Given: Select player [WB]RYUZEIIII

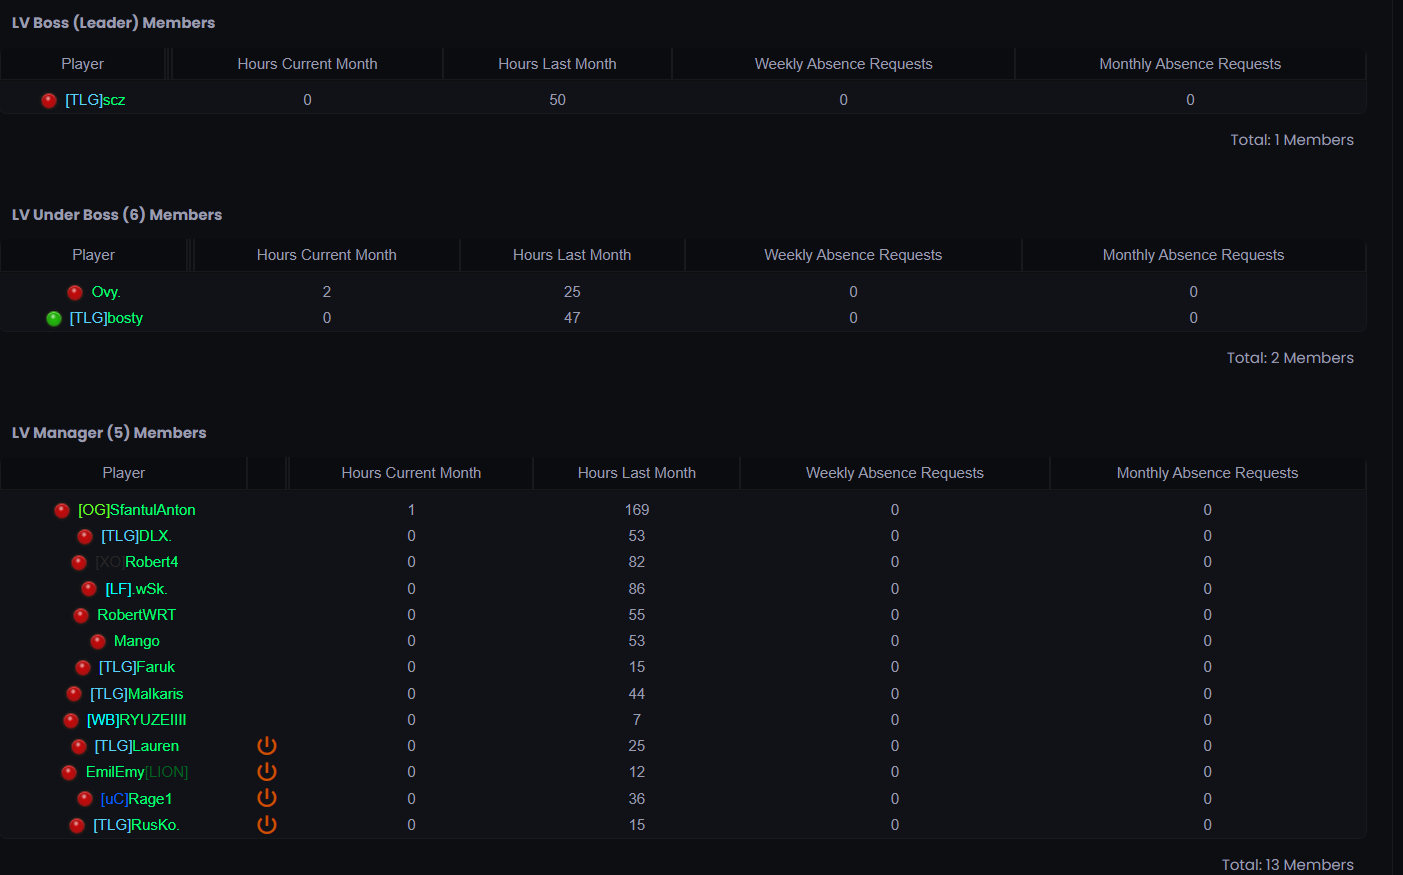Looking at the screenshot, I should (137, 720).
